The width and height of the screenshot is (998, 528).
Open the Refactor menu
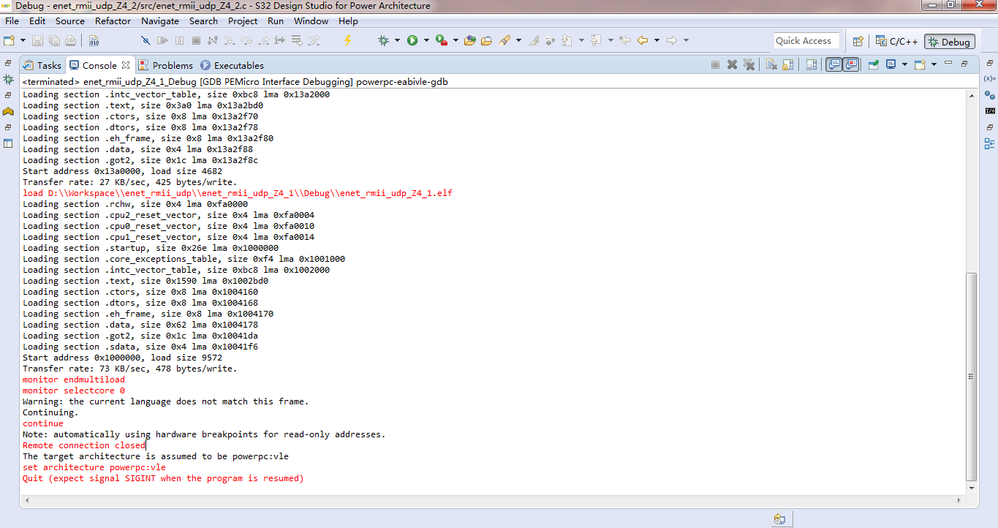[113, 21]
